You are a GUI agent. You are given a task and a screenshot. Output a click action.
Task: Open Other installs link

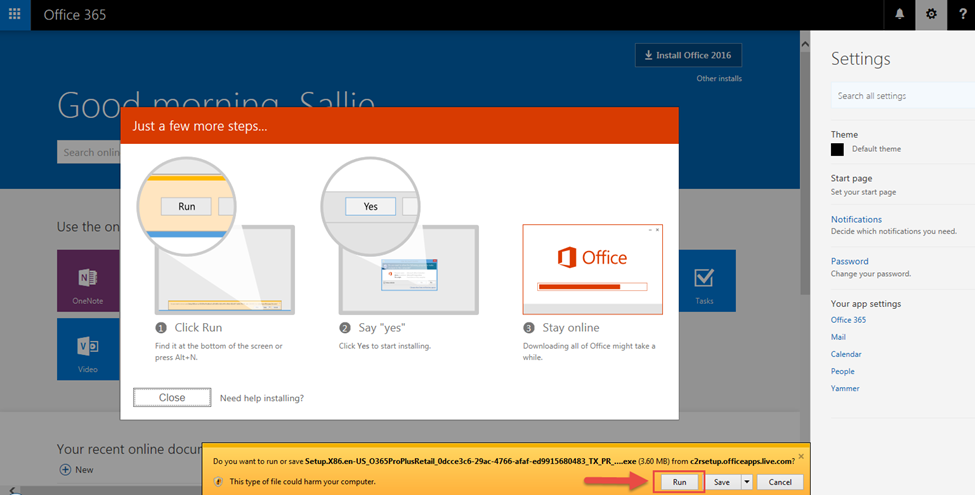pyautogui.click(x=719, y=78)
